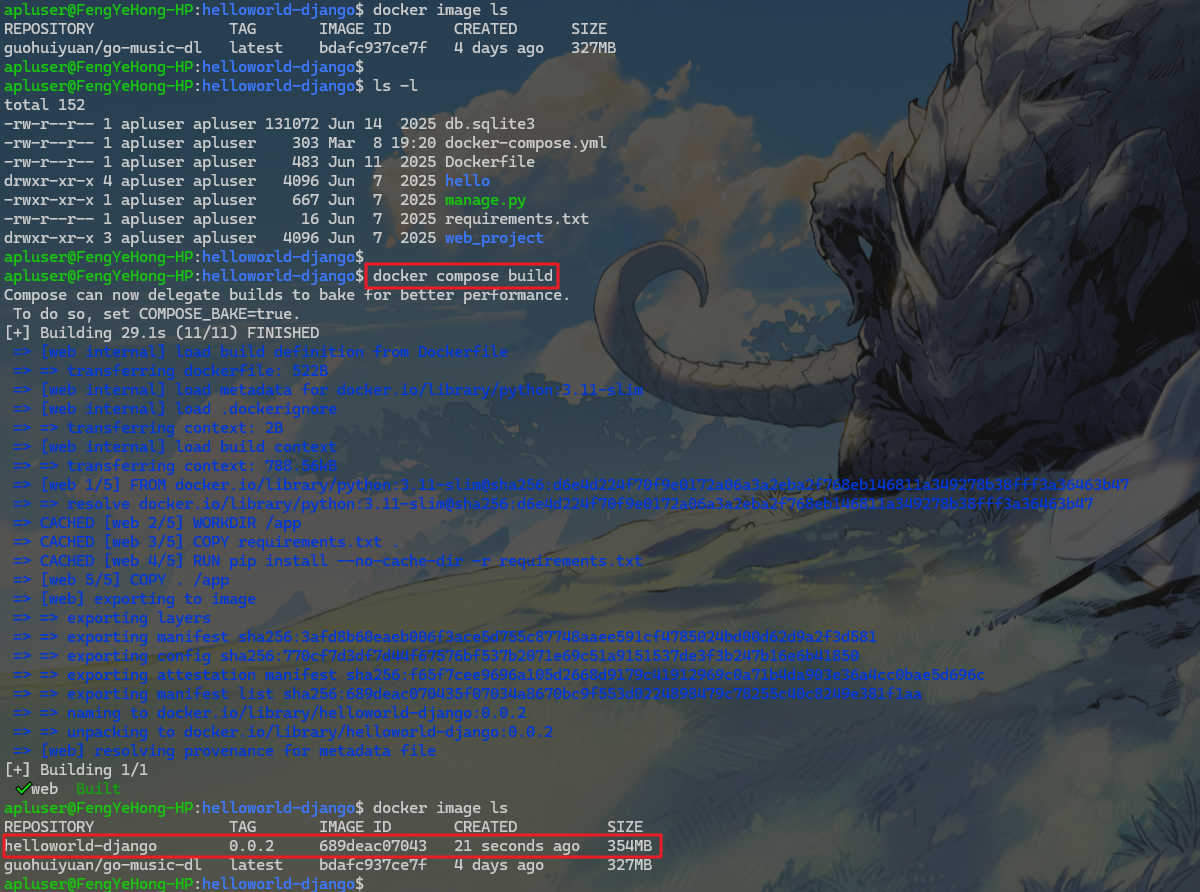1200x892 pixels.
Task: Click the final empty prompt line
Action: pyautogui.click(x=183, y=884)
